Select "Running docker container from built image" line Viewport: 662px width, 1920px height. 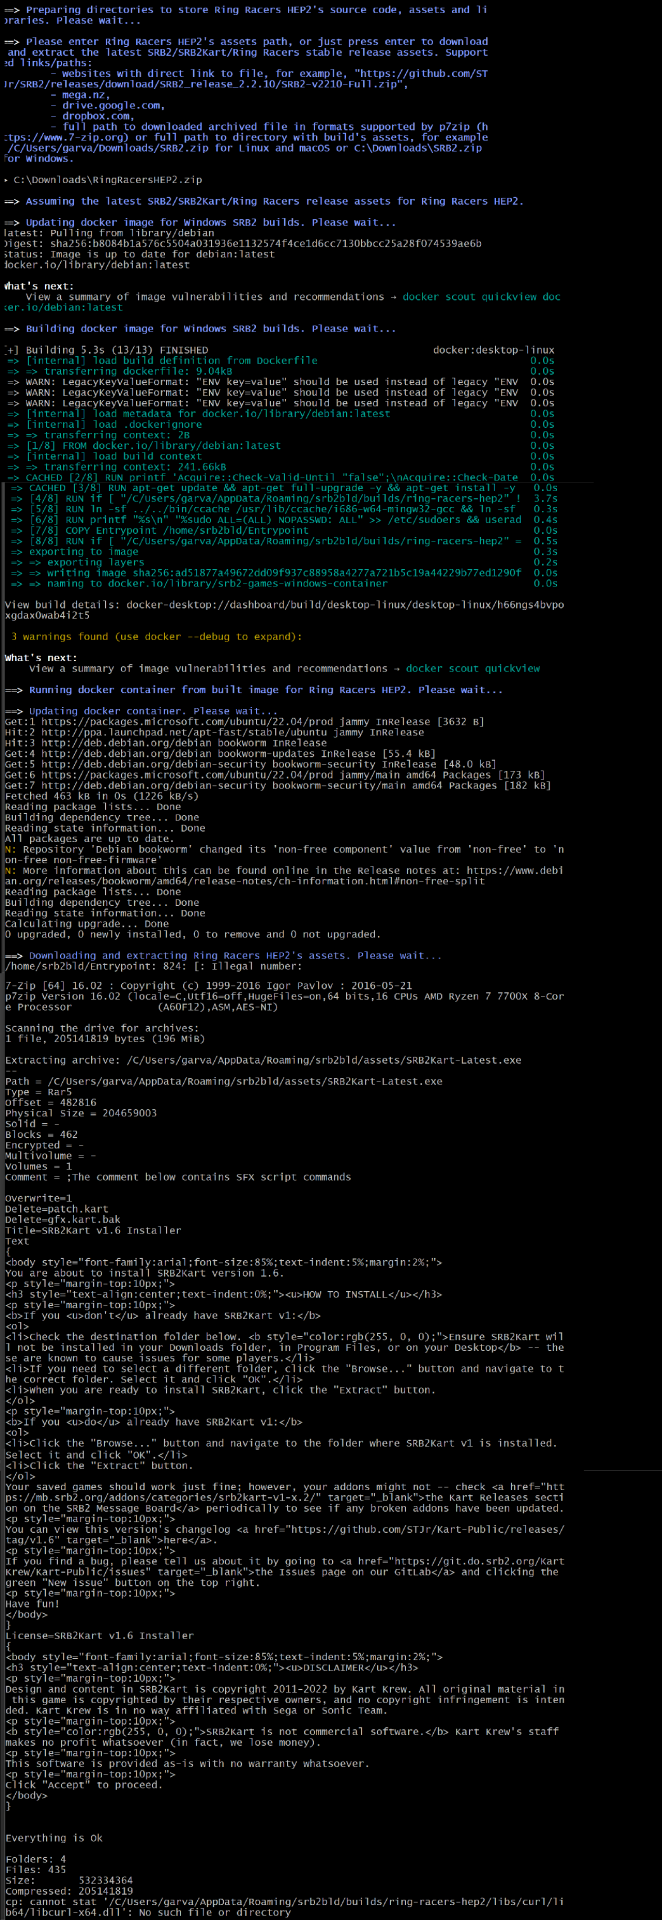(254, 690)
